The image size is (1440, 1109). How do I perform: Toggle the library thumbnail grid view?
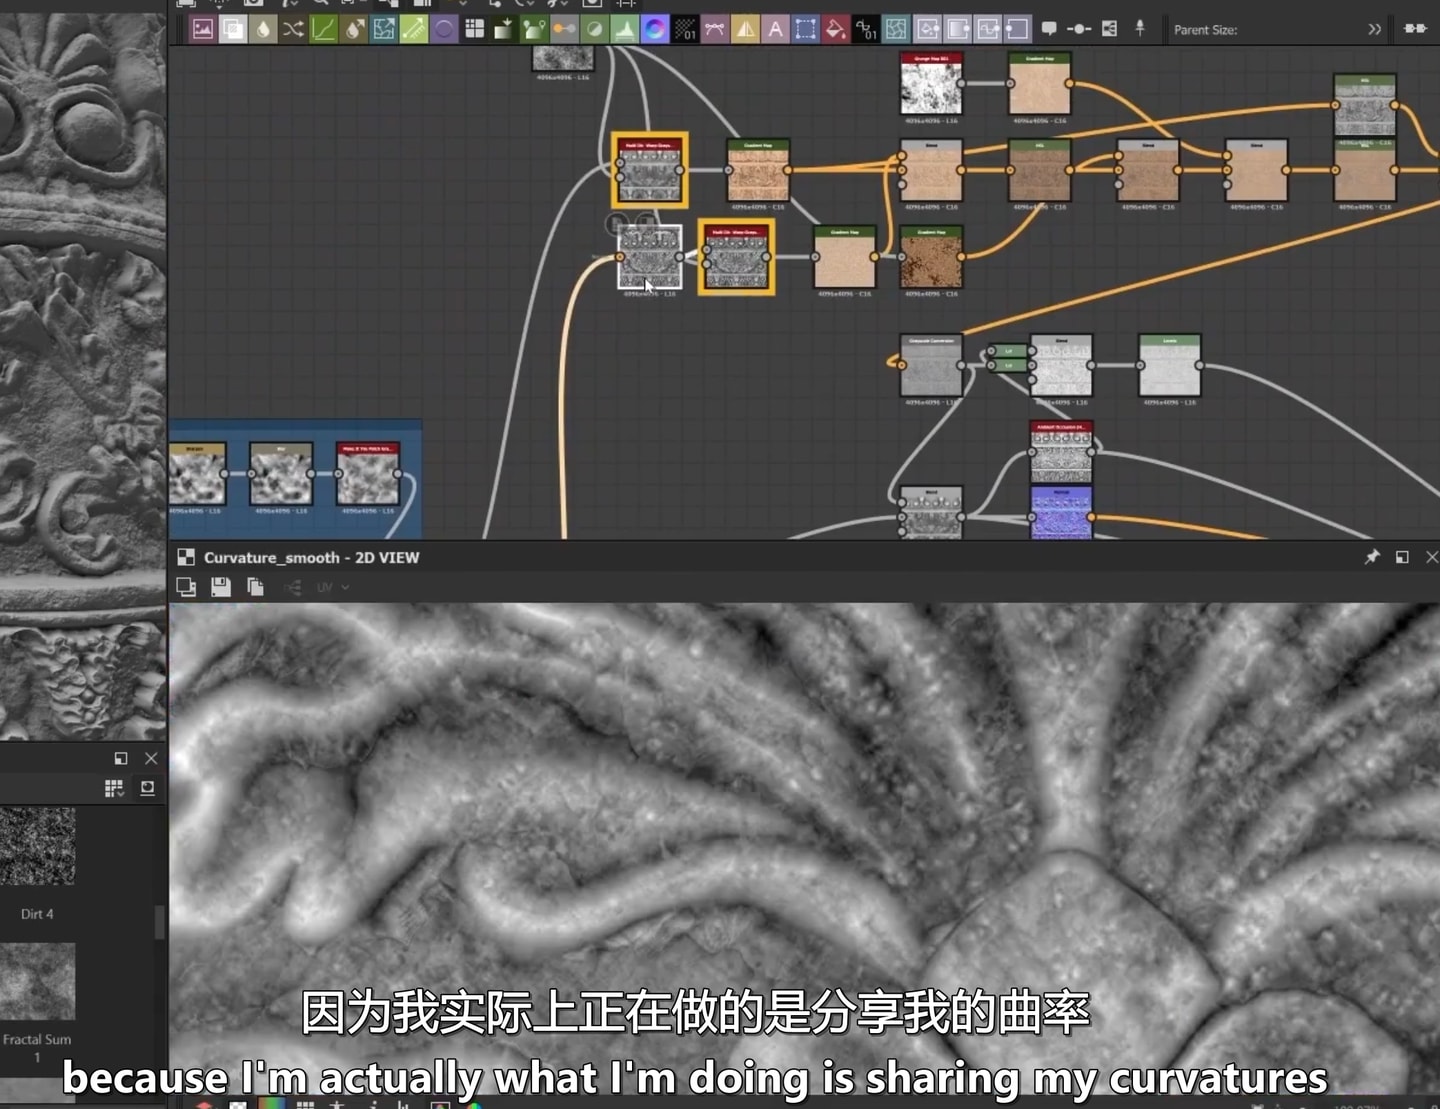coord(114,788)
